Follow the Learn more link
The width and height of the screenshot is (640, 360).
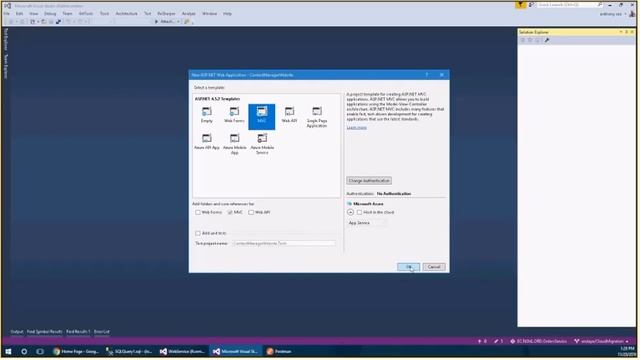(357, 128)
